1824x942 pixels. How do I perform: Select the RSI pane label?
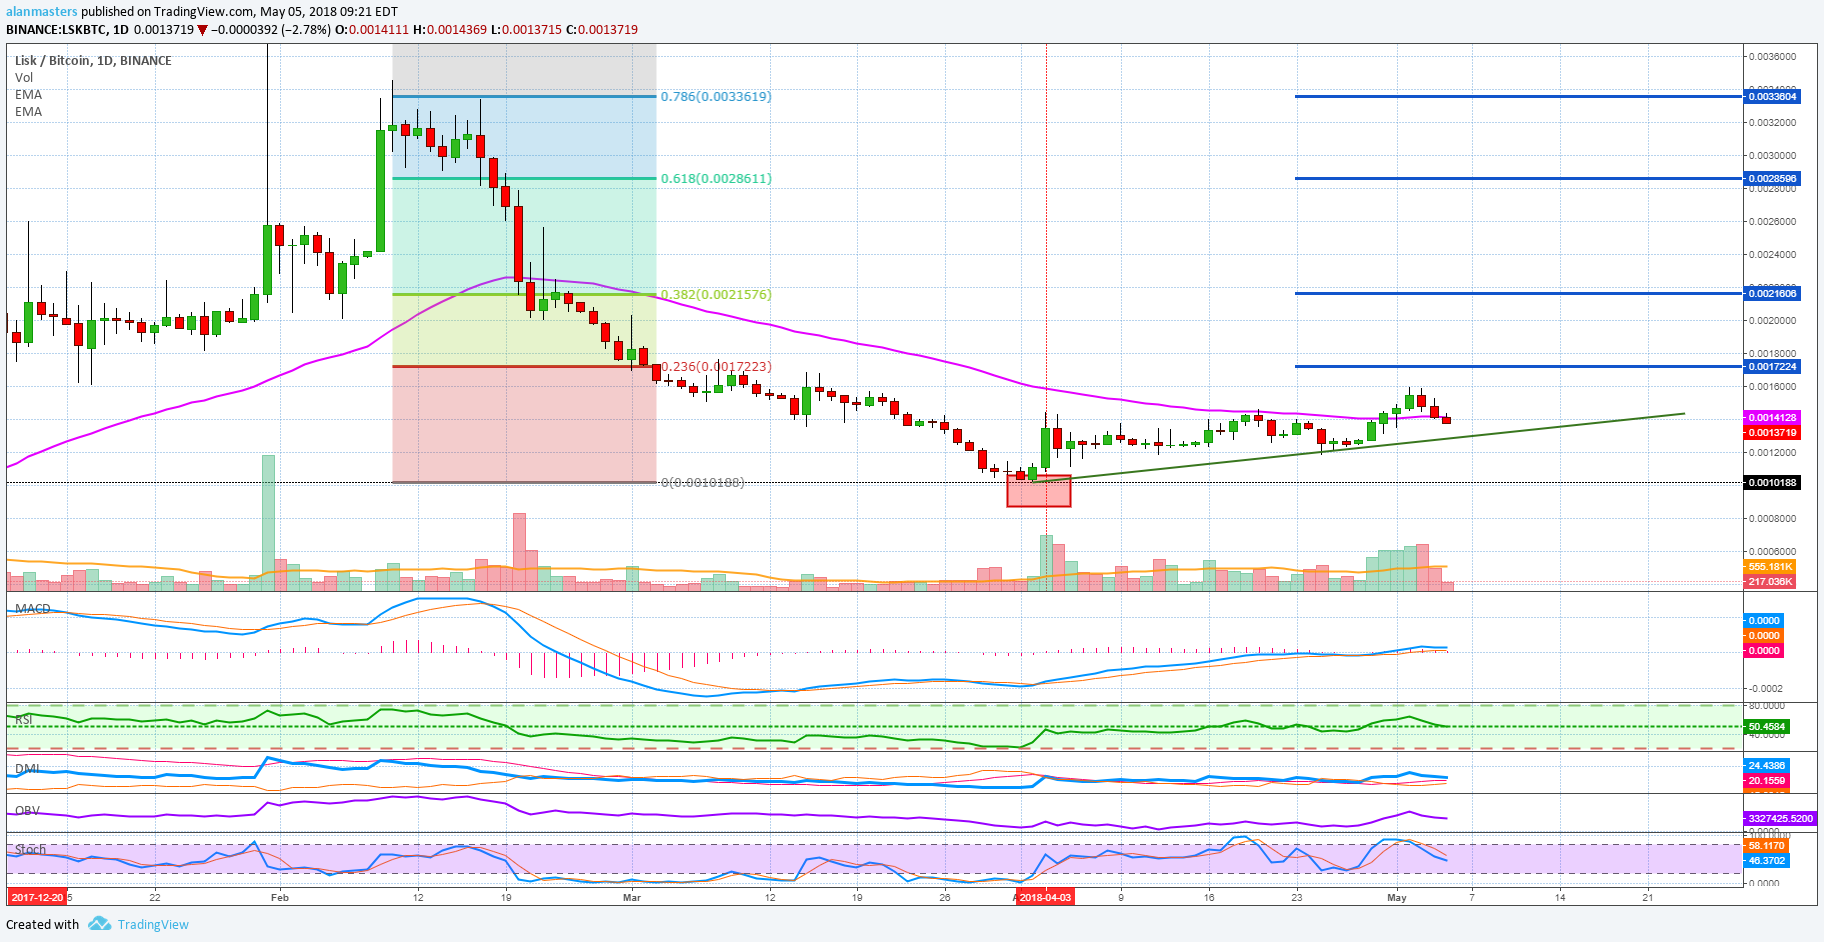pos(23,720)
